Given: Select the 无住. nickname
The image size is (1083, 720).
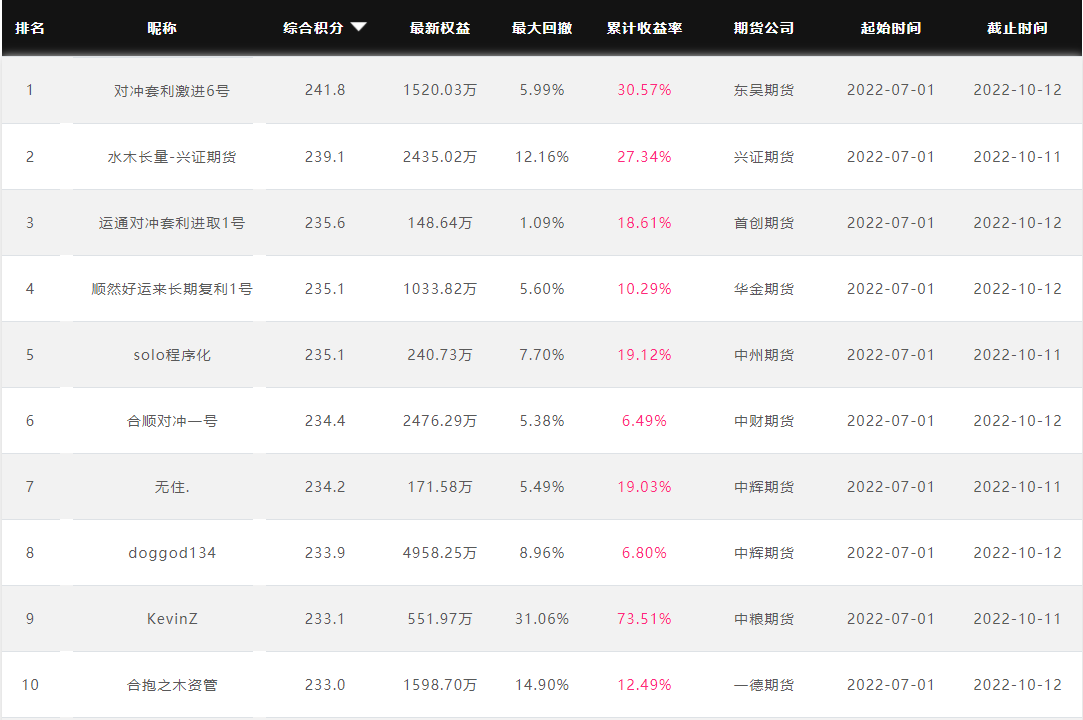Looking at the screenshot, I should (x=172, y=486).
